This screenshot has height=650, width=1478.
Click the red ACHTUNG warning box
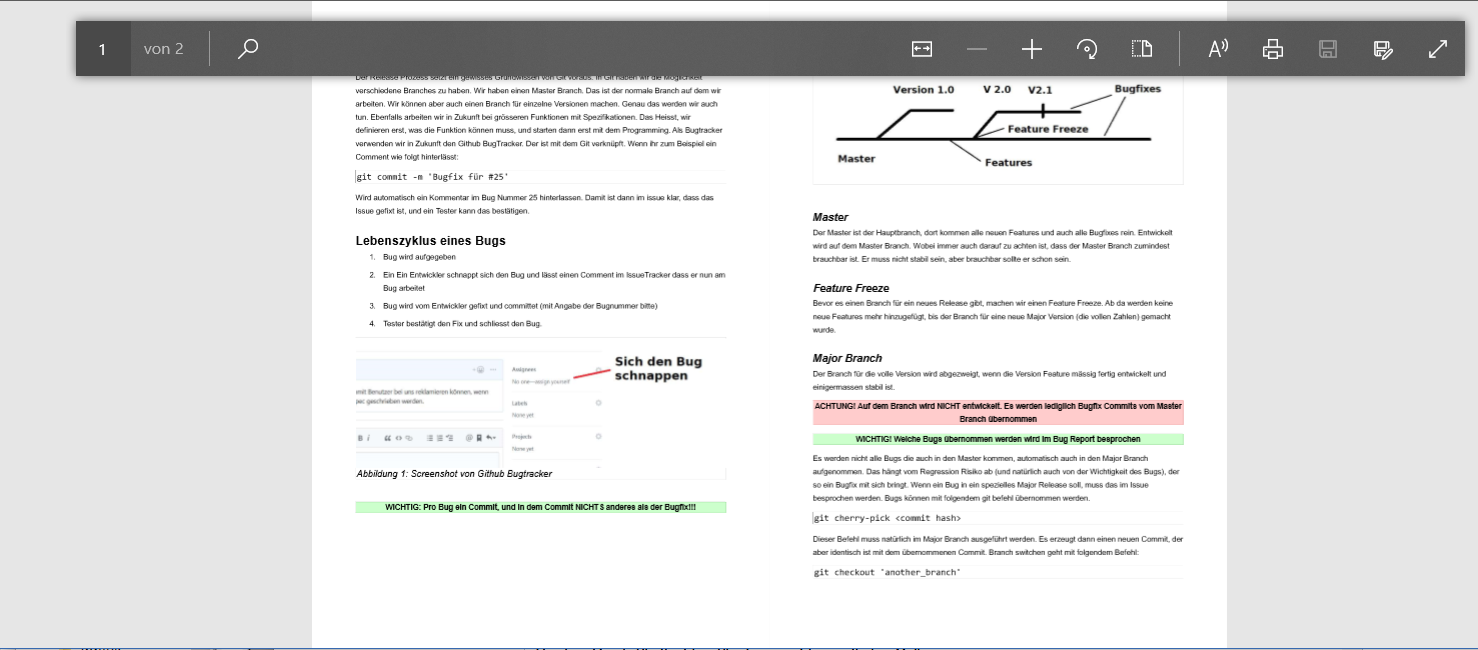997,413
